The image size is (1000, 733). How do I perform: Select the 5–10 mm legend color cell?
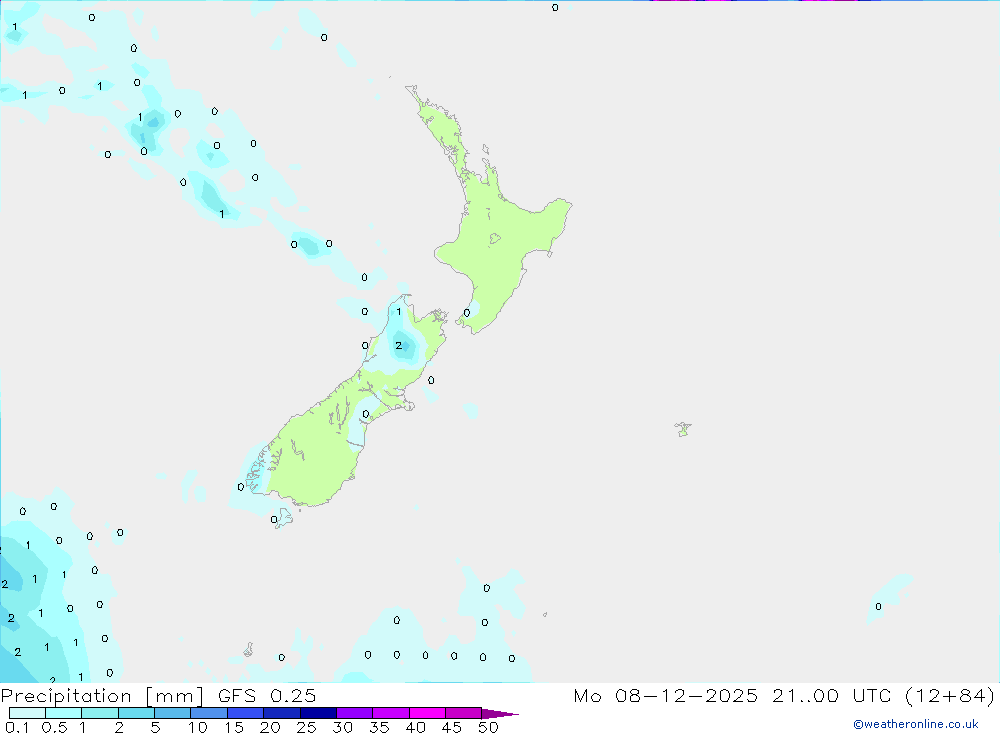tap(172, 713)
